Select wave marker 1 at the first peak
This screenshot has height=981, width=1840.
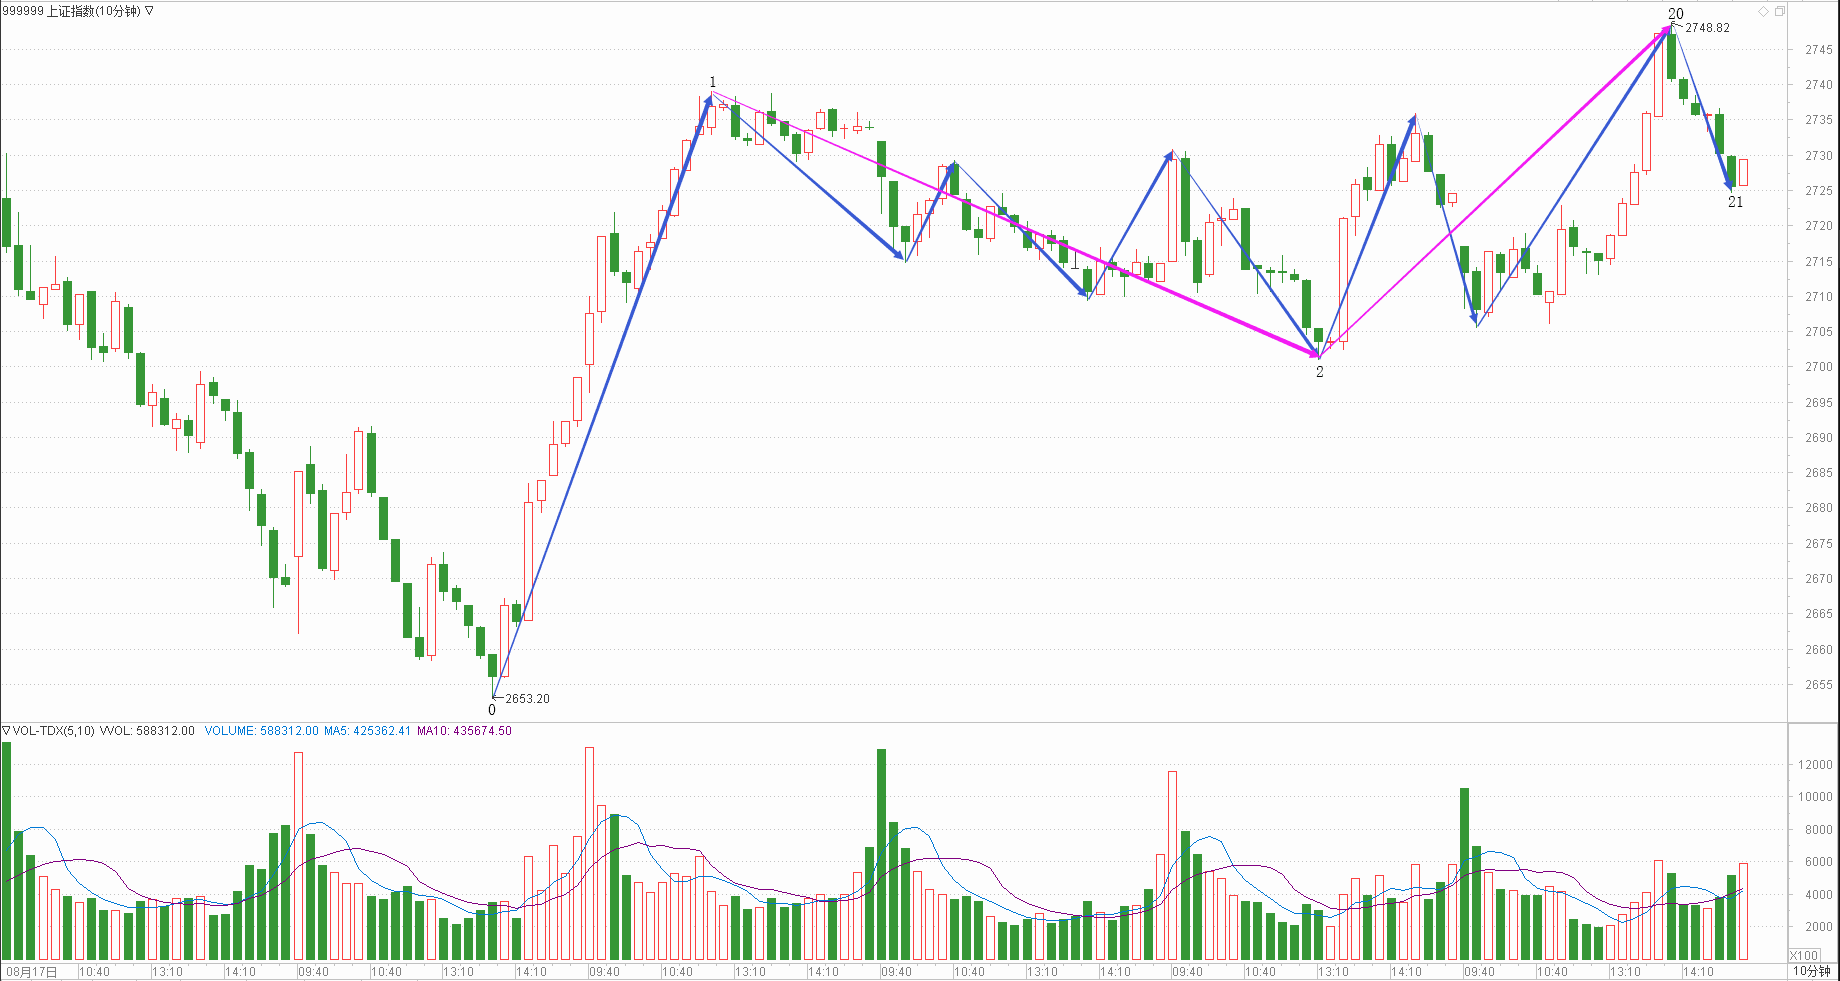(712, 82)
